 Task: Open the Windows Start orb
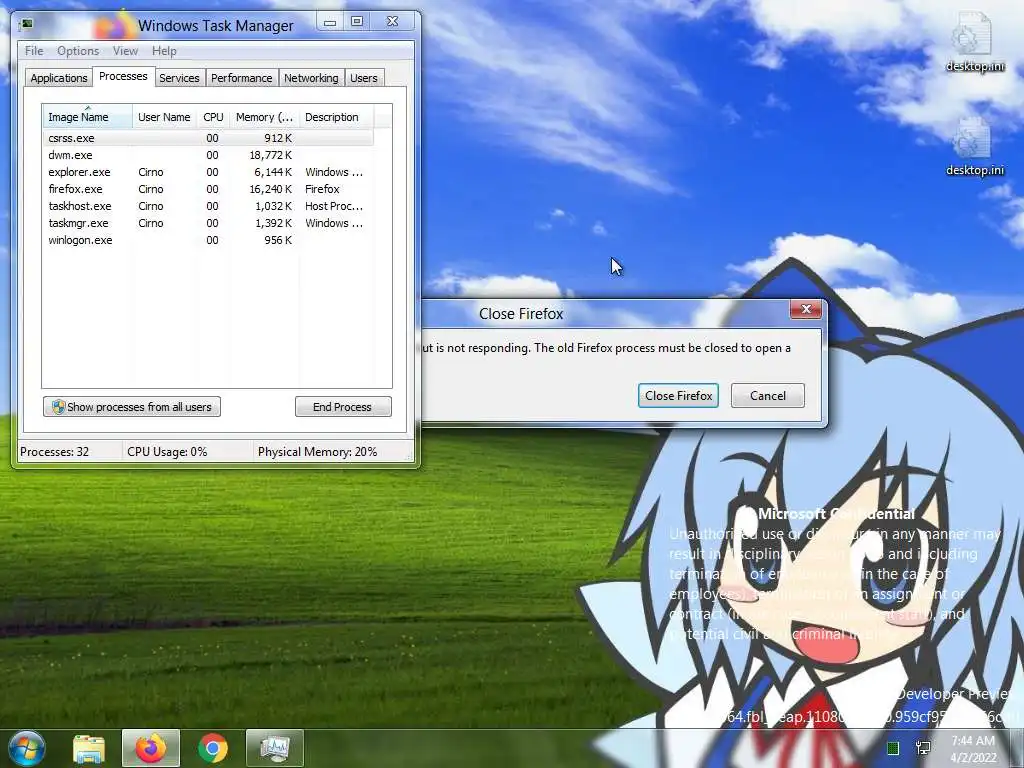[26, 748]
